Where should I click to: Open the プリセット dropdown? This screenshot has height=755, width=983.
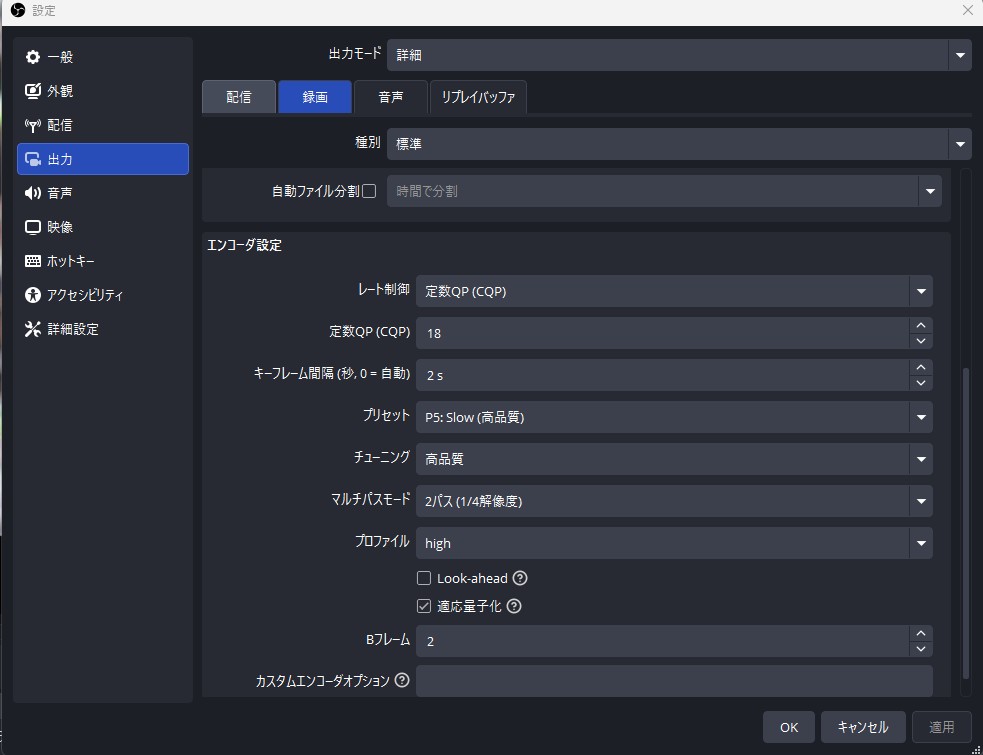point(675,417)
